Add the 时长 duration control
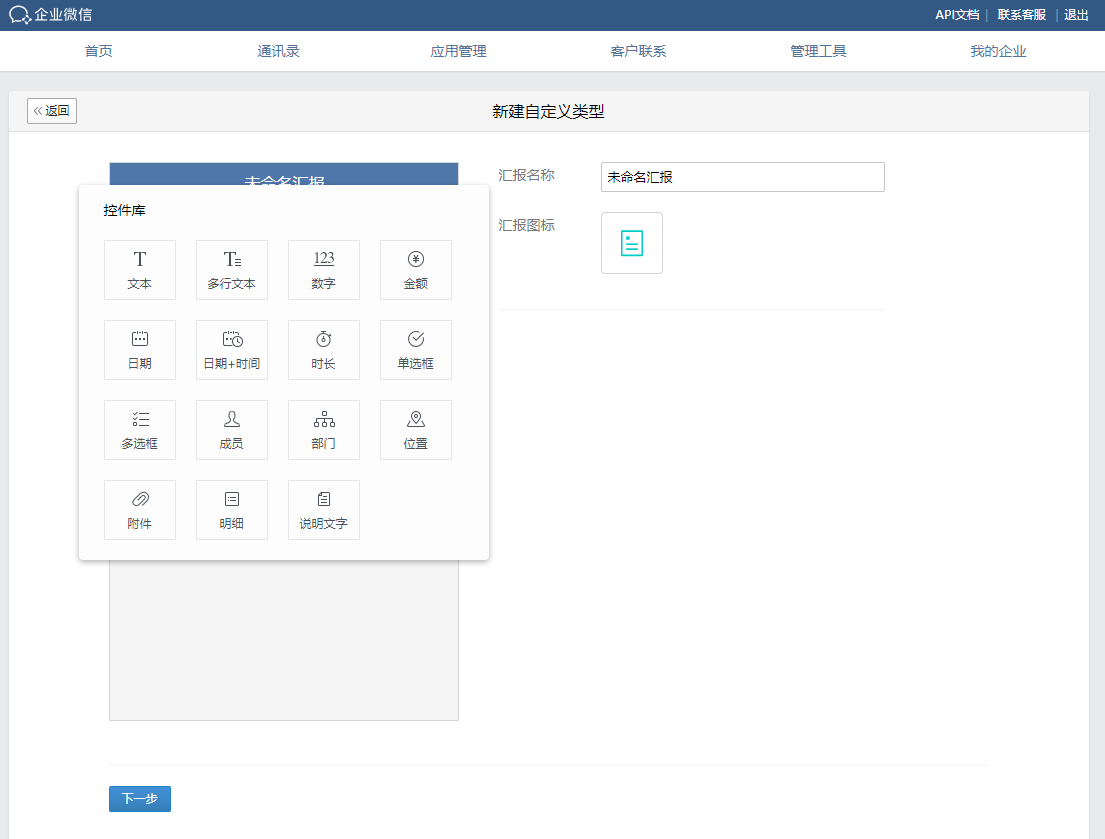The width and height of the screenshot is (1105, 839). [323, 350]
